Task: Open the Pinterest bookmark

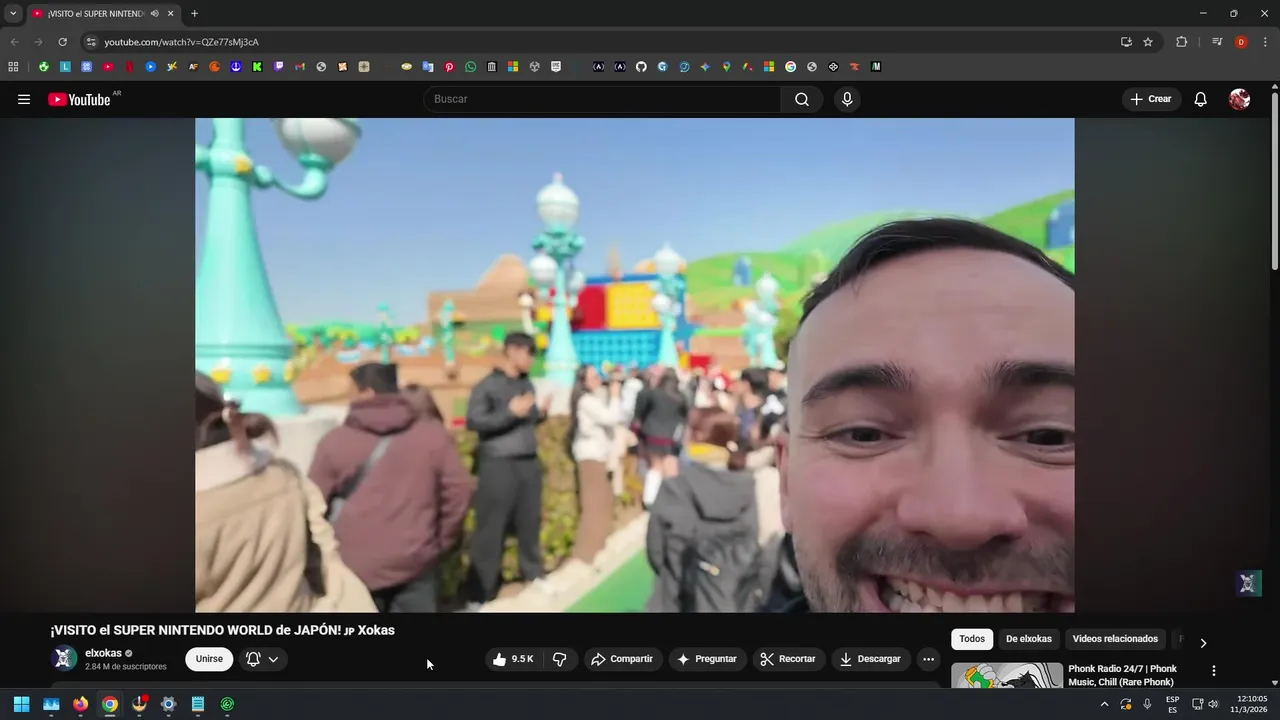Action: [x=449, y=67]
